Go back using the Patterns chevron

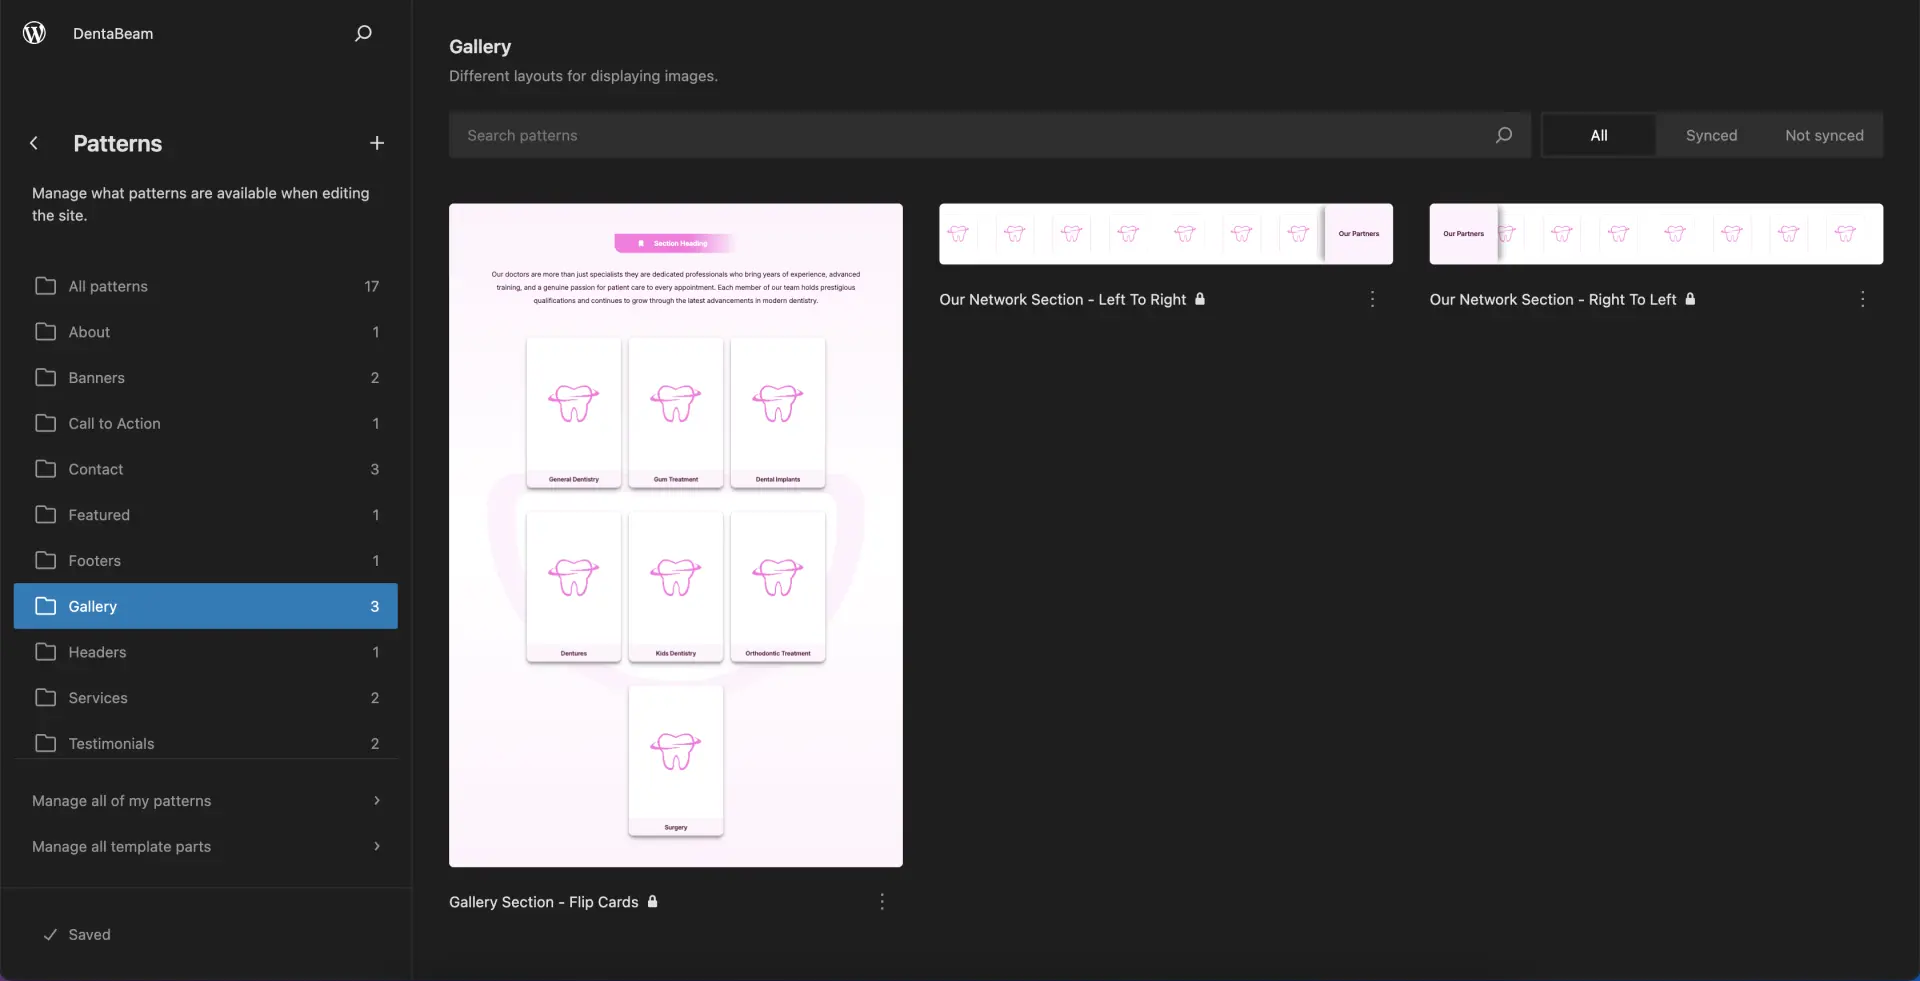coord(34,143)
